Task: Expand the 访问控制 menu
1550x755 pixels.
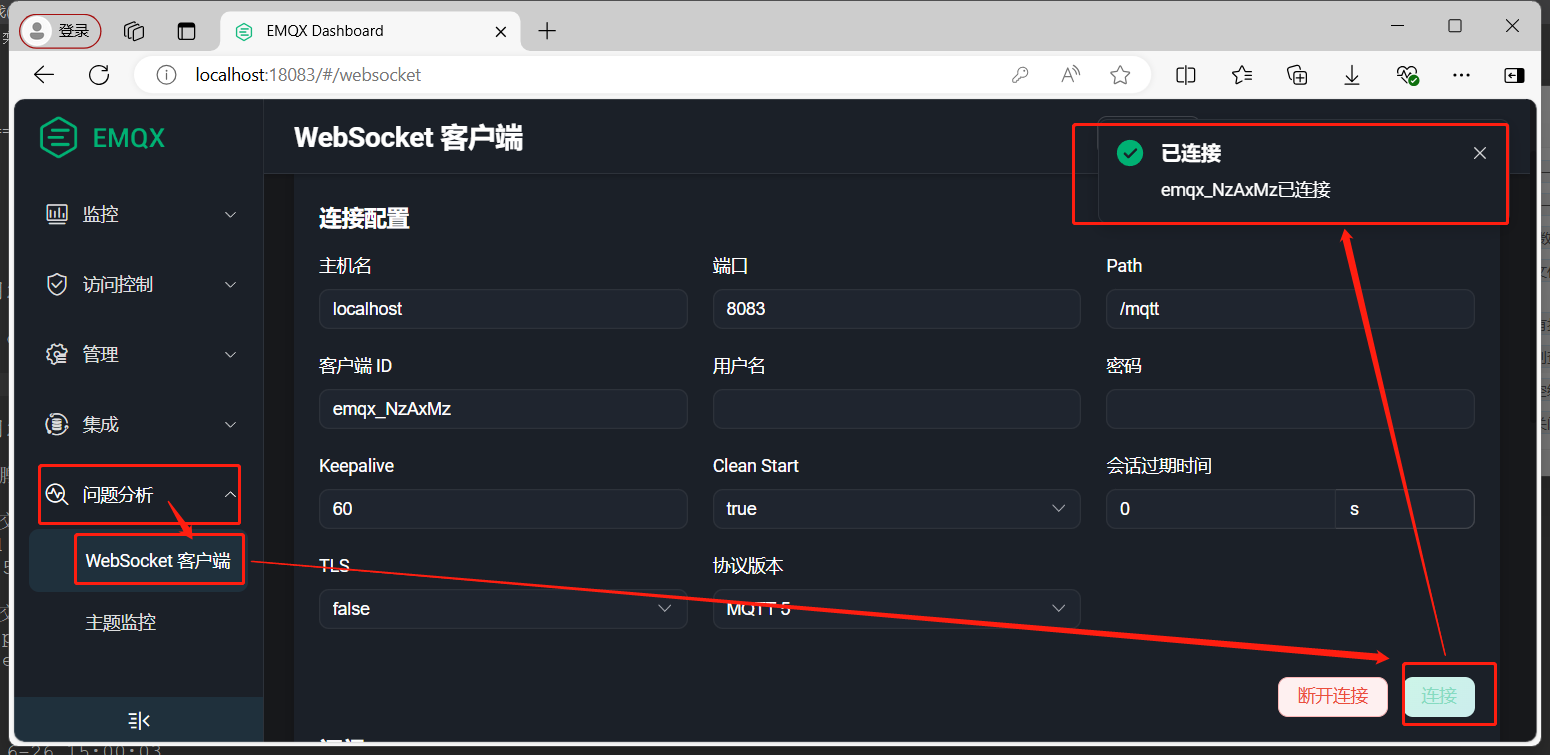Action: pos(138,284)
